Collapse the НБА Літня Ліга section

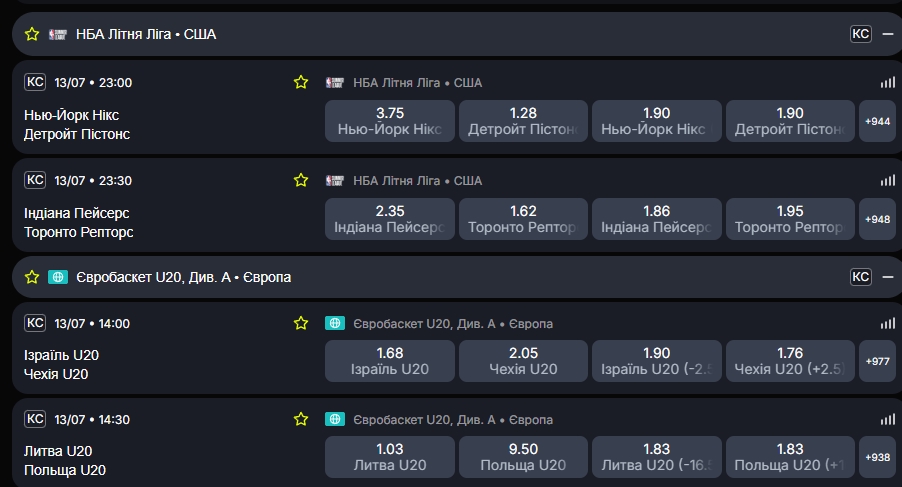(888, 34)
